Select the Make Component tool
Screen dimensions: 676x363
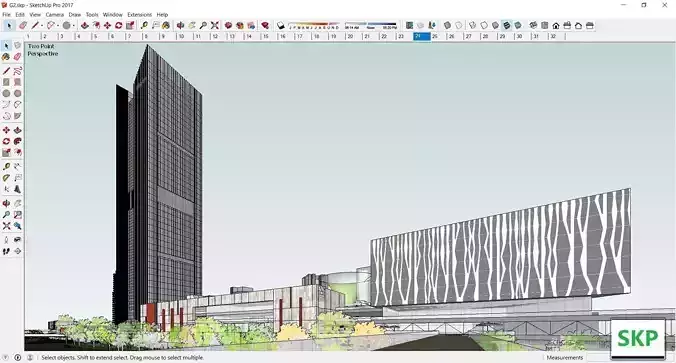point(17,45)
